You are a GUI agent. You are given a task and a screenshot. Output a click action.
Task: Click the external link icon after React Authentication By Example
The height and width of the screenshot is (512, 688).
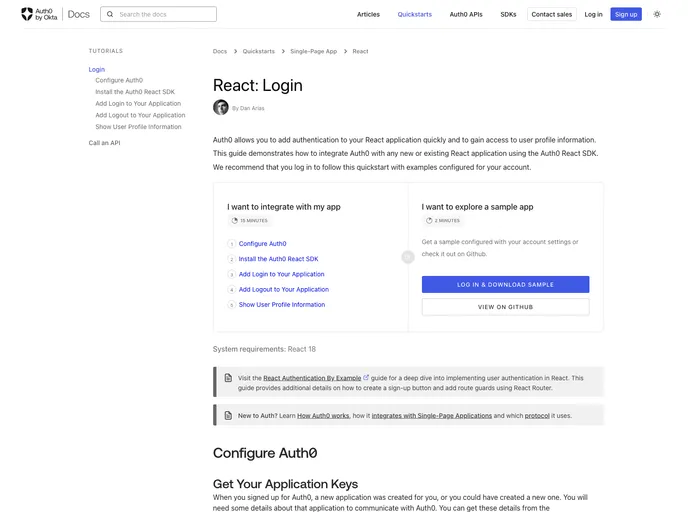click(x=366, y=378)
